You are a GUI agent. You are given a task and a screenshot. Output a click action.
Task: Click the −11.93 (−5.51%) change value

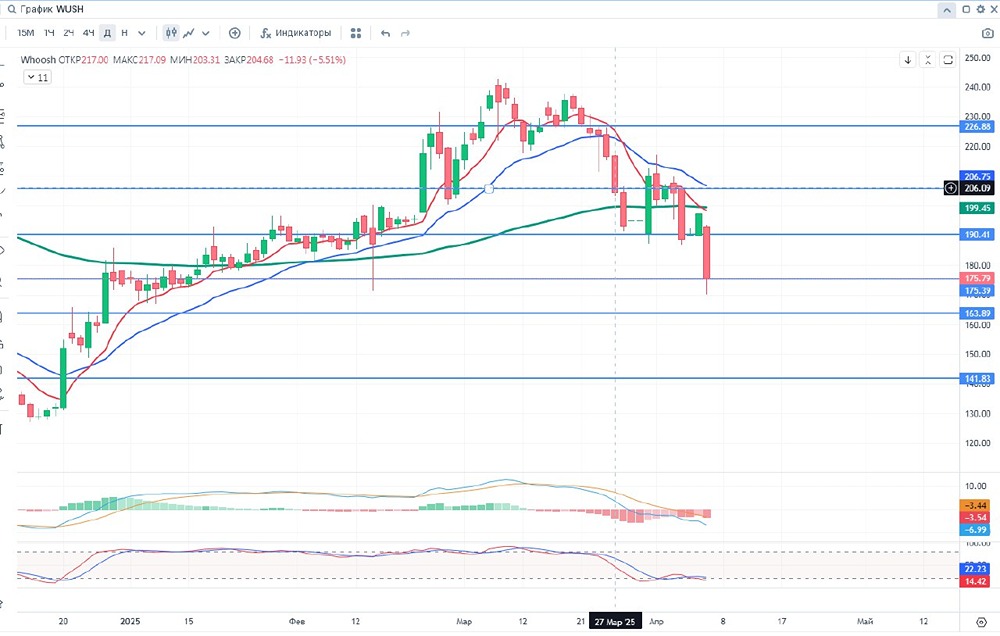point(312,60)
